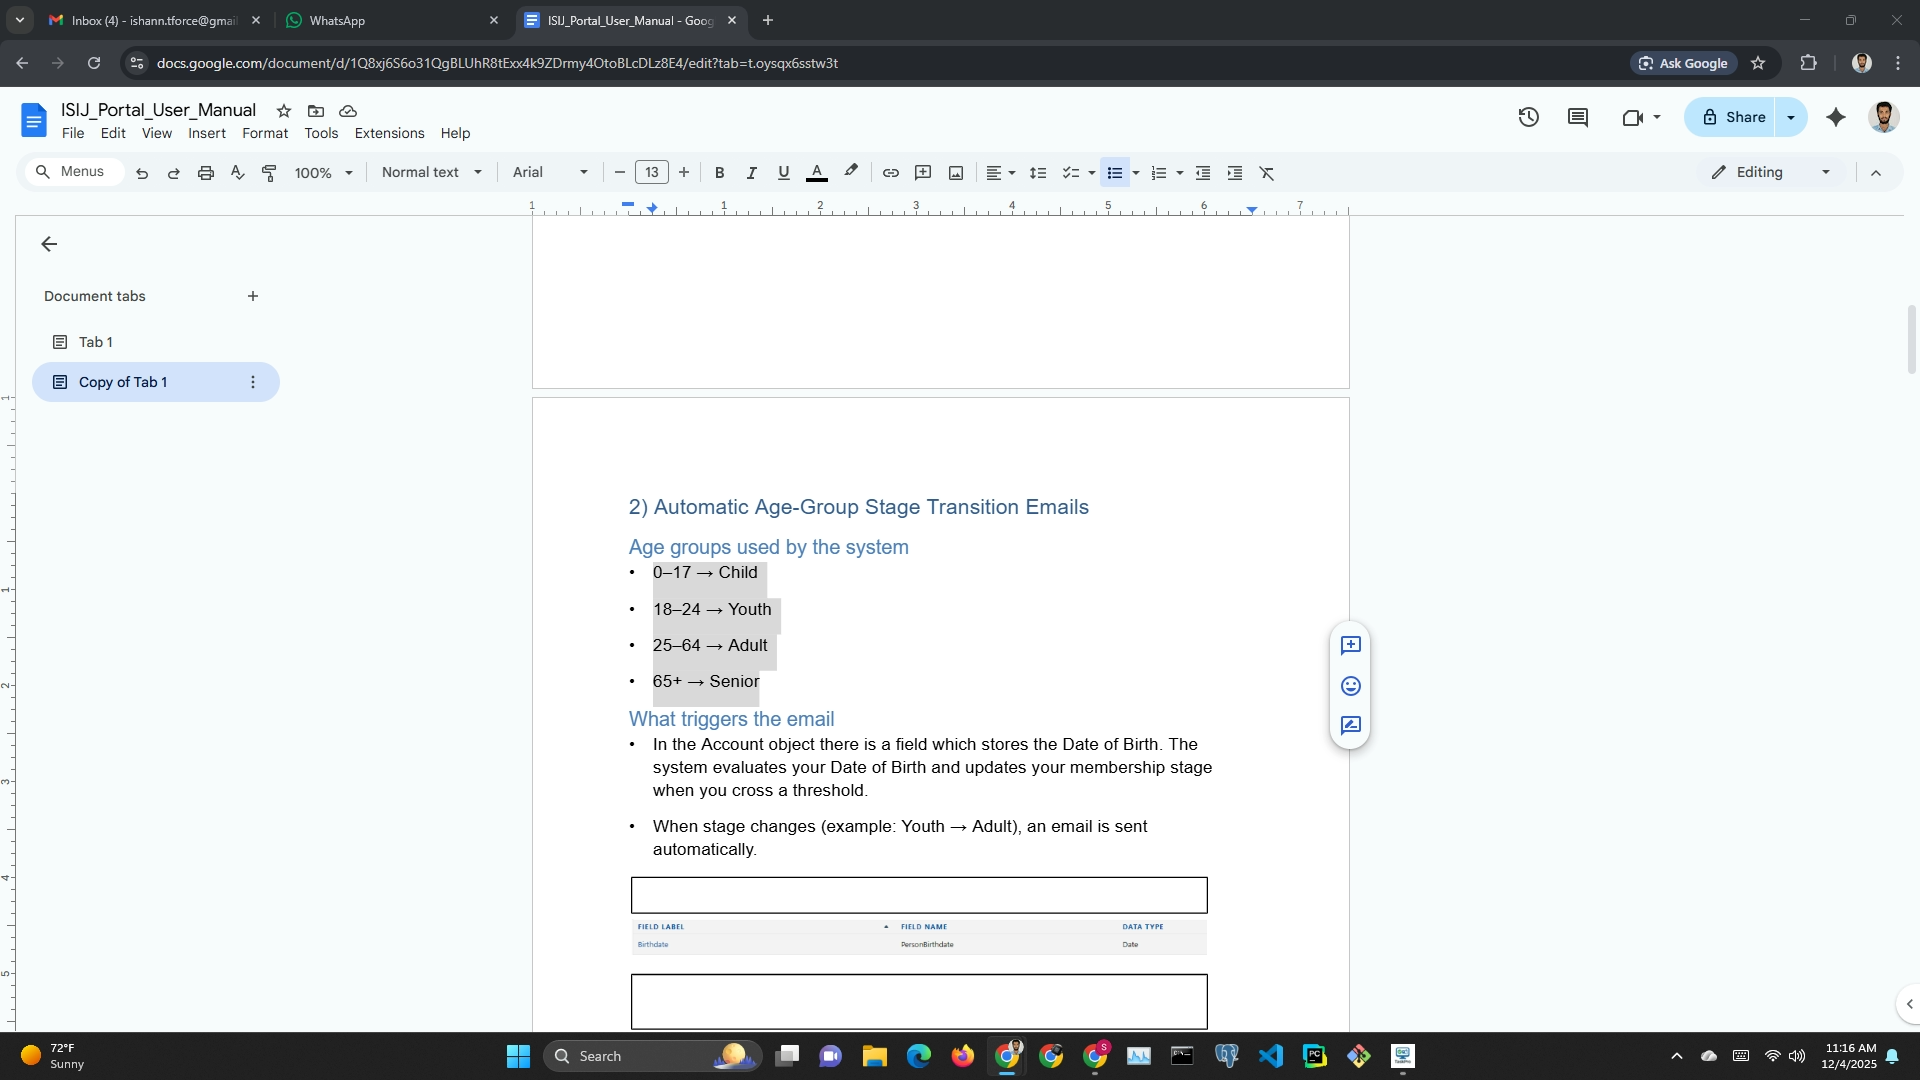Toggle bulleted list button
This screenshot has height=1080, width=1920.
1115,173
